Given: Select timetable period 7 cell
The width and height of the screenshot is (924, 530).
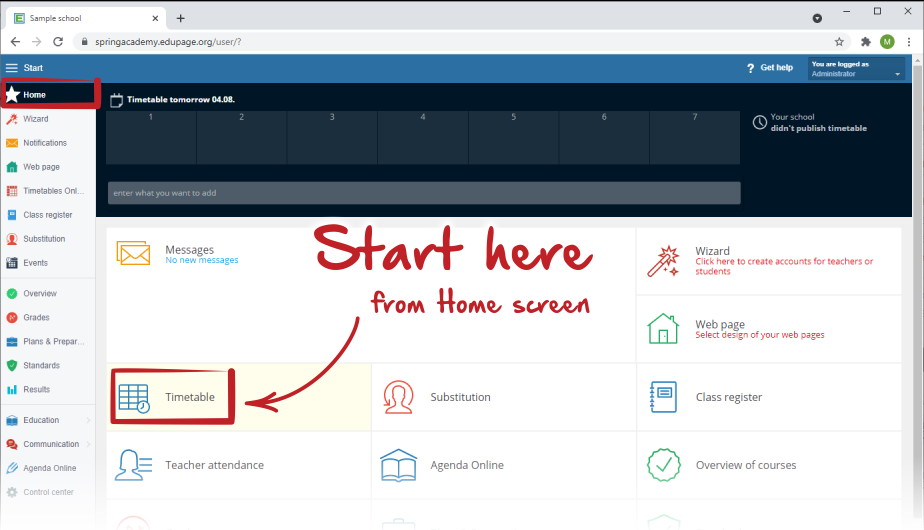Looking at the screenshot, I should (695, 137).
